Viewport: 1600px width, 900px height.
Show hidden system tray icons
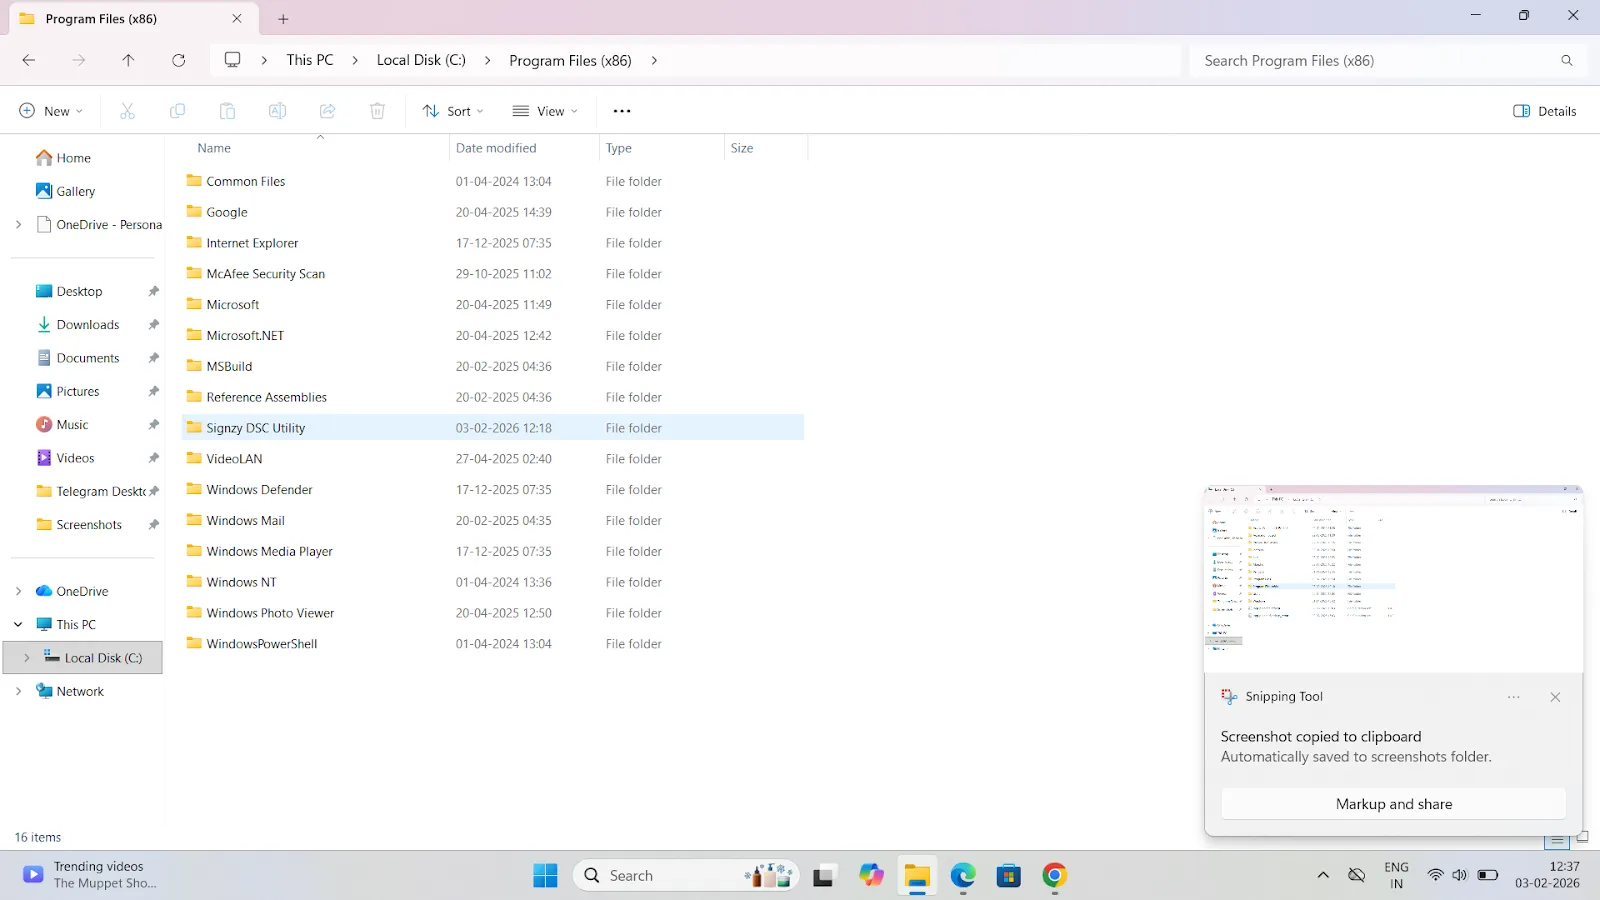[x=1323, y=875]
